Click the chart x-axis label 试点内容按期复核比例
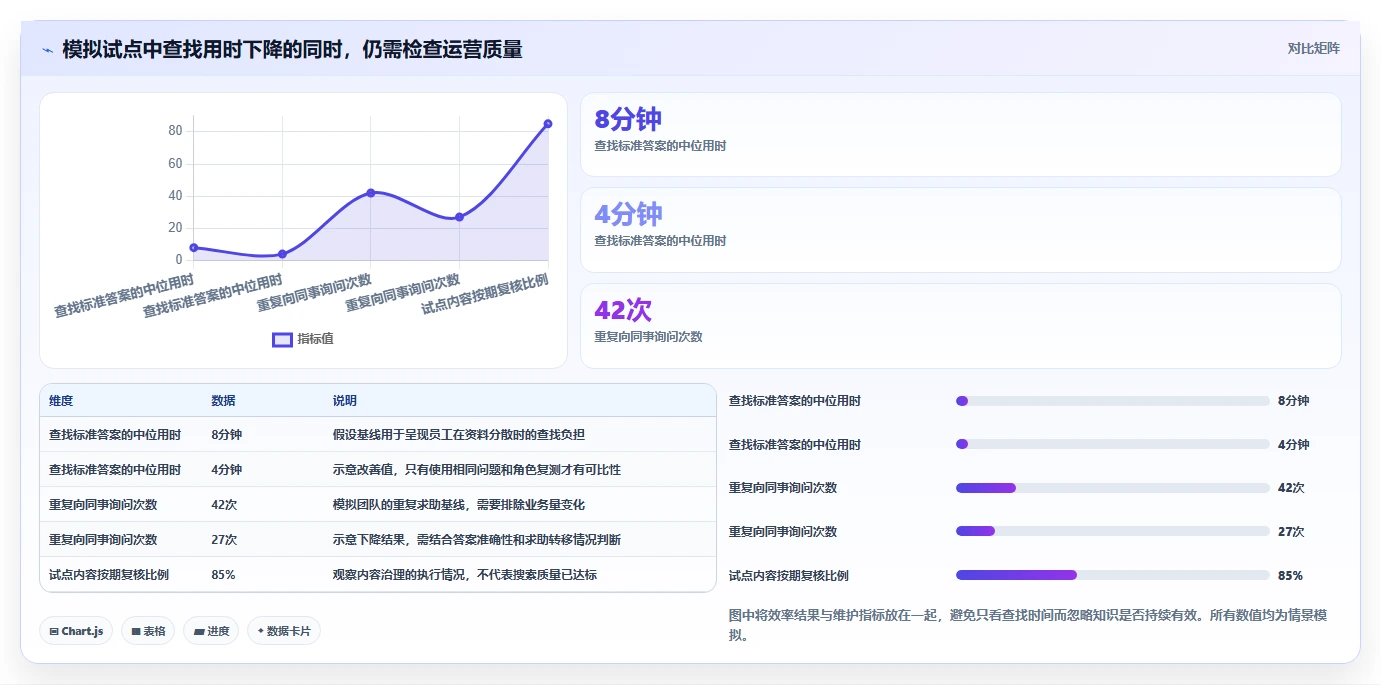This screenshot has width=1381, height=685. pos(485,294)
